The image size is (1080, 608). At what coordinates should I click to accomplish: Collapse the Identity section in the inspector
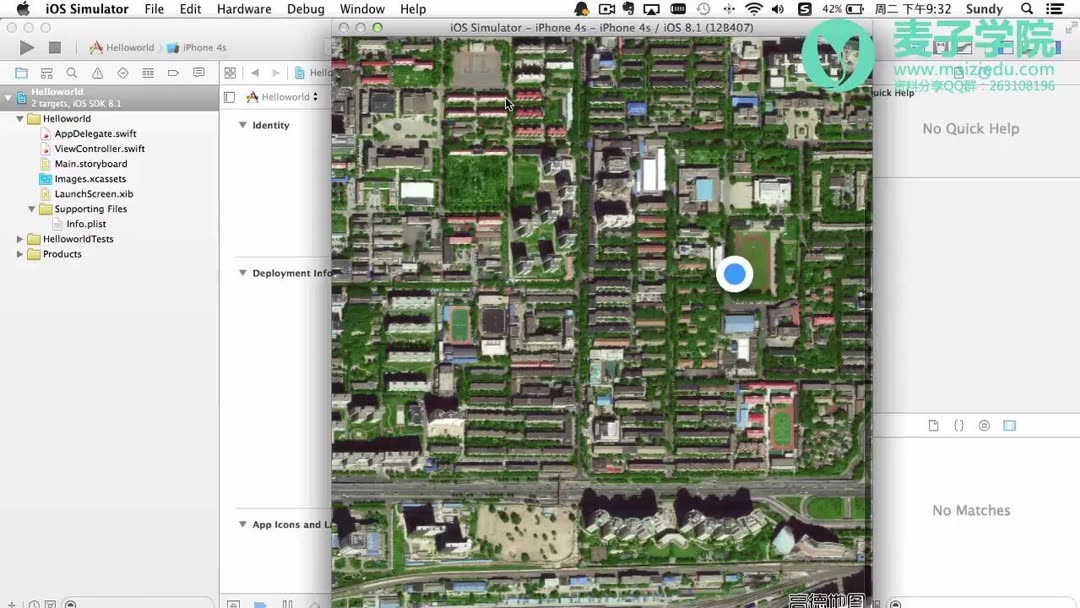click(x=243, y=124)
